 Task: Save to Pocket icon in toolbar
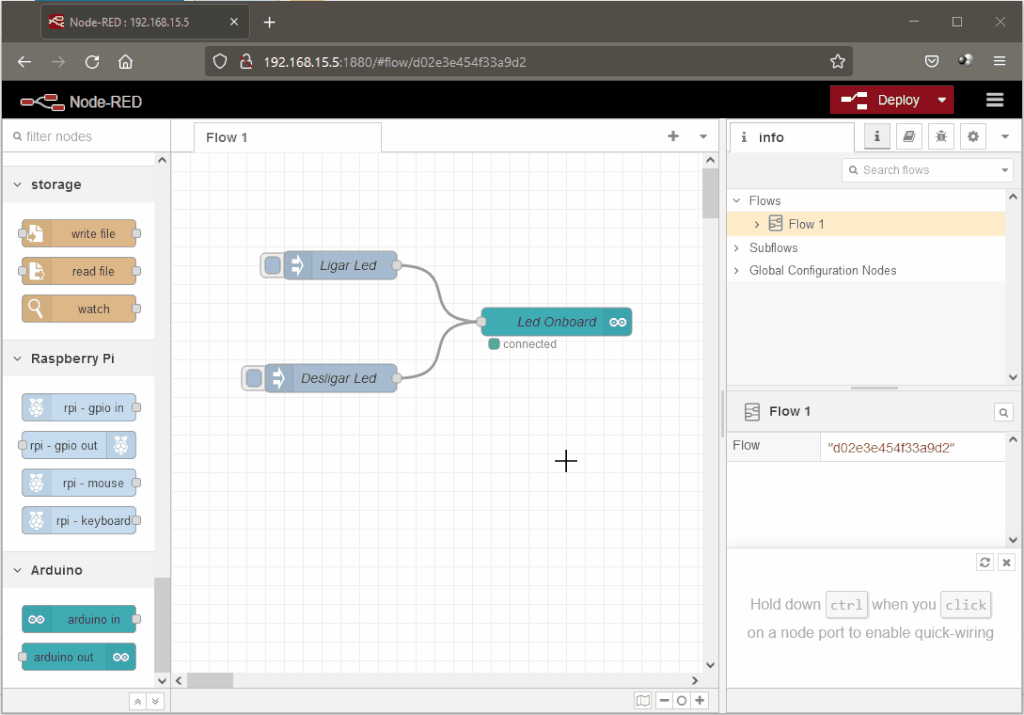(932, 61)
